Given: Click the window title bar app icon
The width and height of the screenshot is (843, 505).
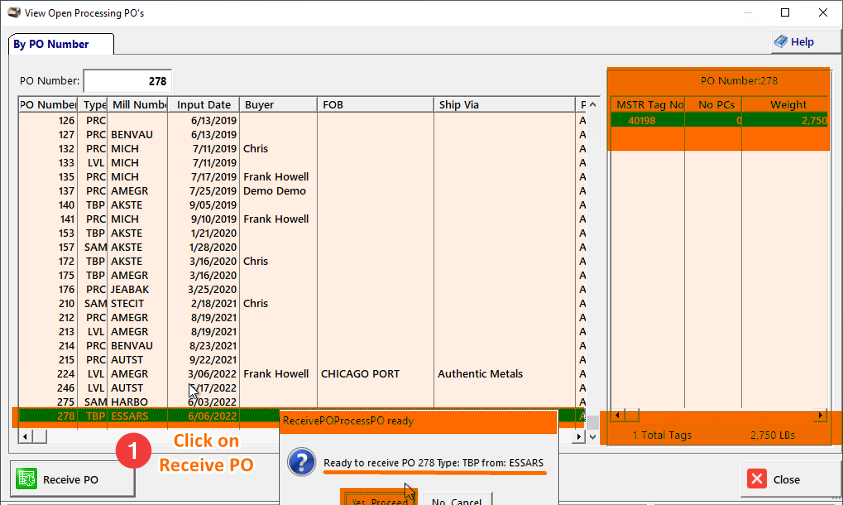Looking at the screenshot, I should click(14, 12).
